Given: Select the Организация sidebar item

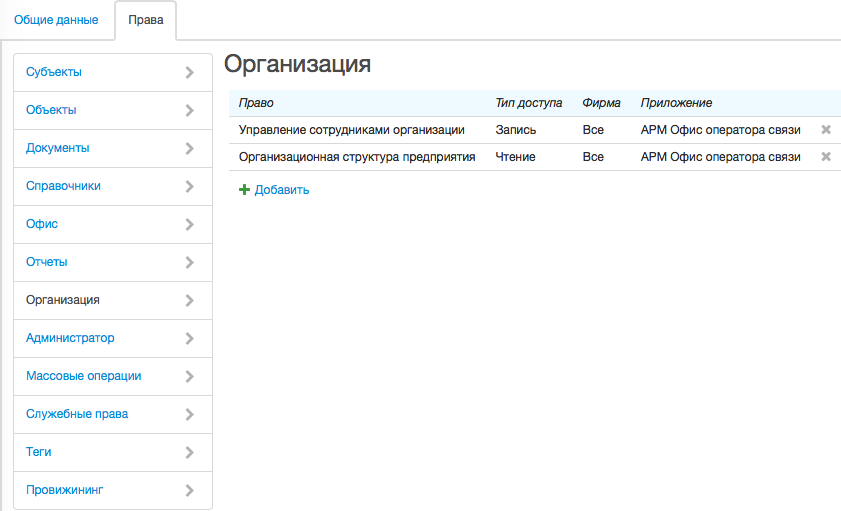Looking at the screenshot, I should coord(113,301).
